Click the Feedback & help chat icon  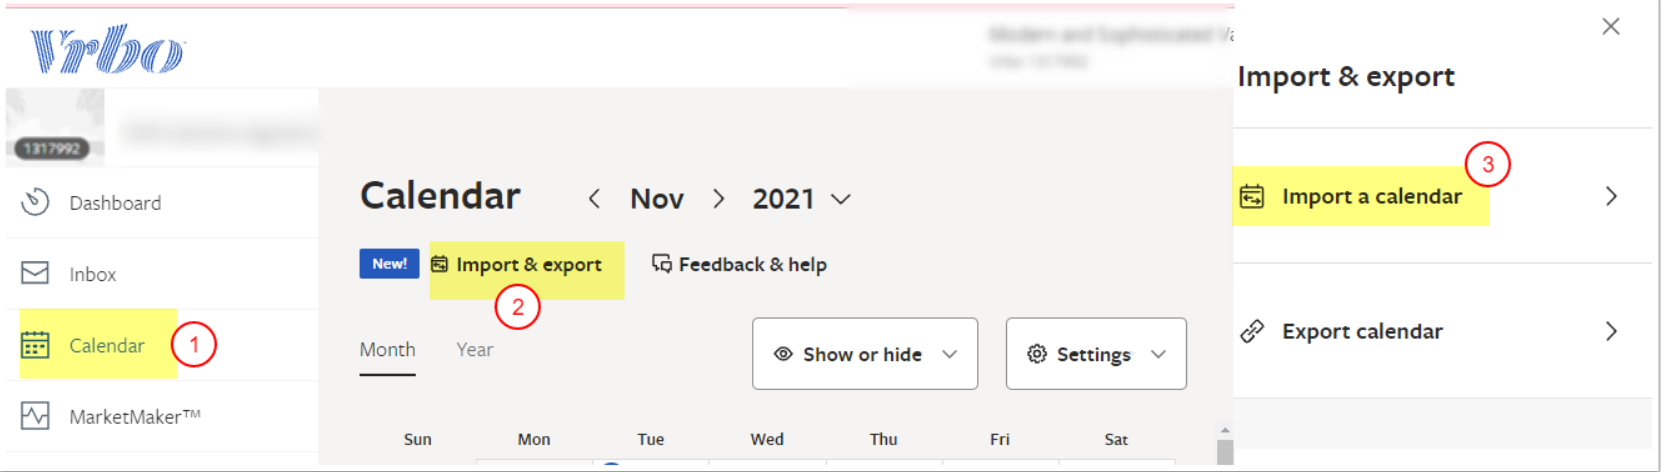coord(661,264)
